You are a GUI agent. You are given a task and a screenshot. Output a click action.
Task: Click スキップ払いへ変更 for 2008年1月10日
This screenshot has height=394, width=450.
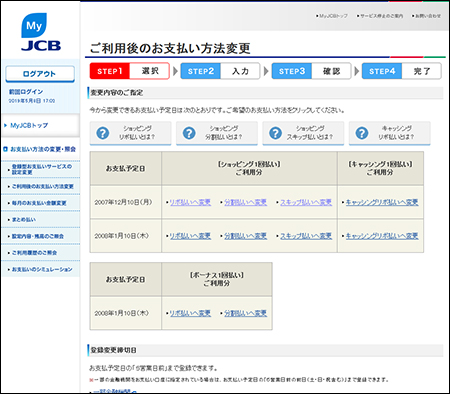coord(306,236)
